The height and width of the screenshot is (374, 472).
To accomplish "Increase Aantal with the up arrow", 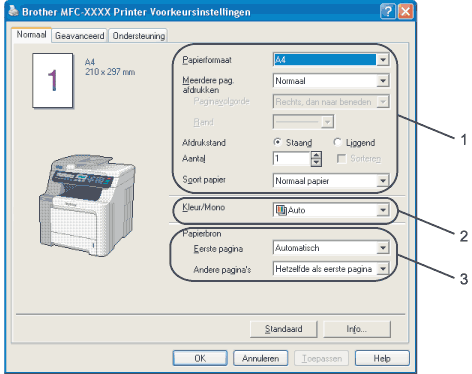I will point(316,155).
